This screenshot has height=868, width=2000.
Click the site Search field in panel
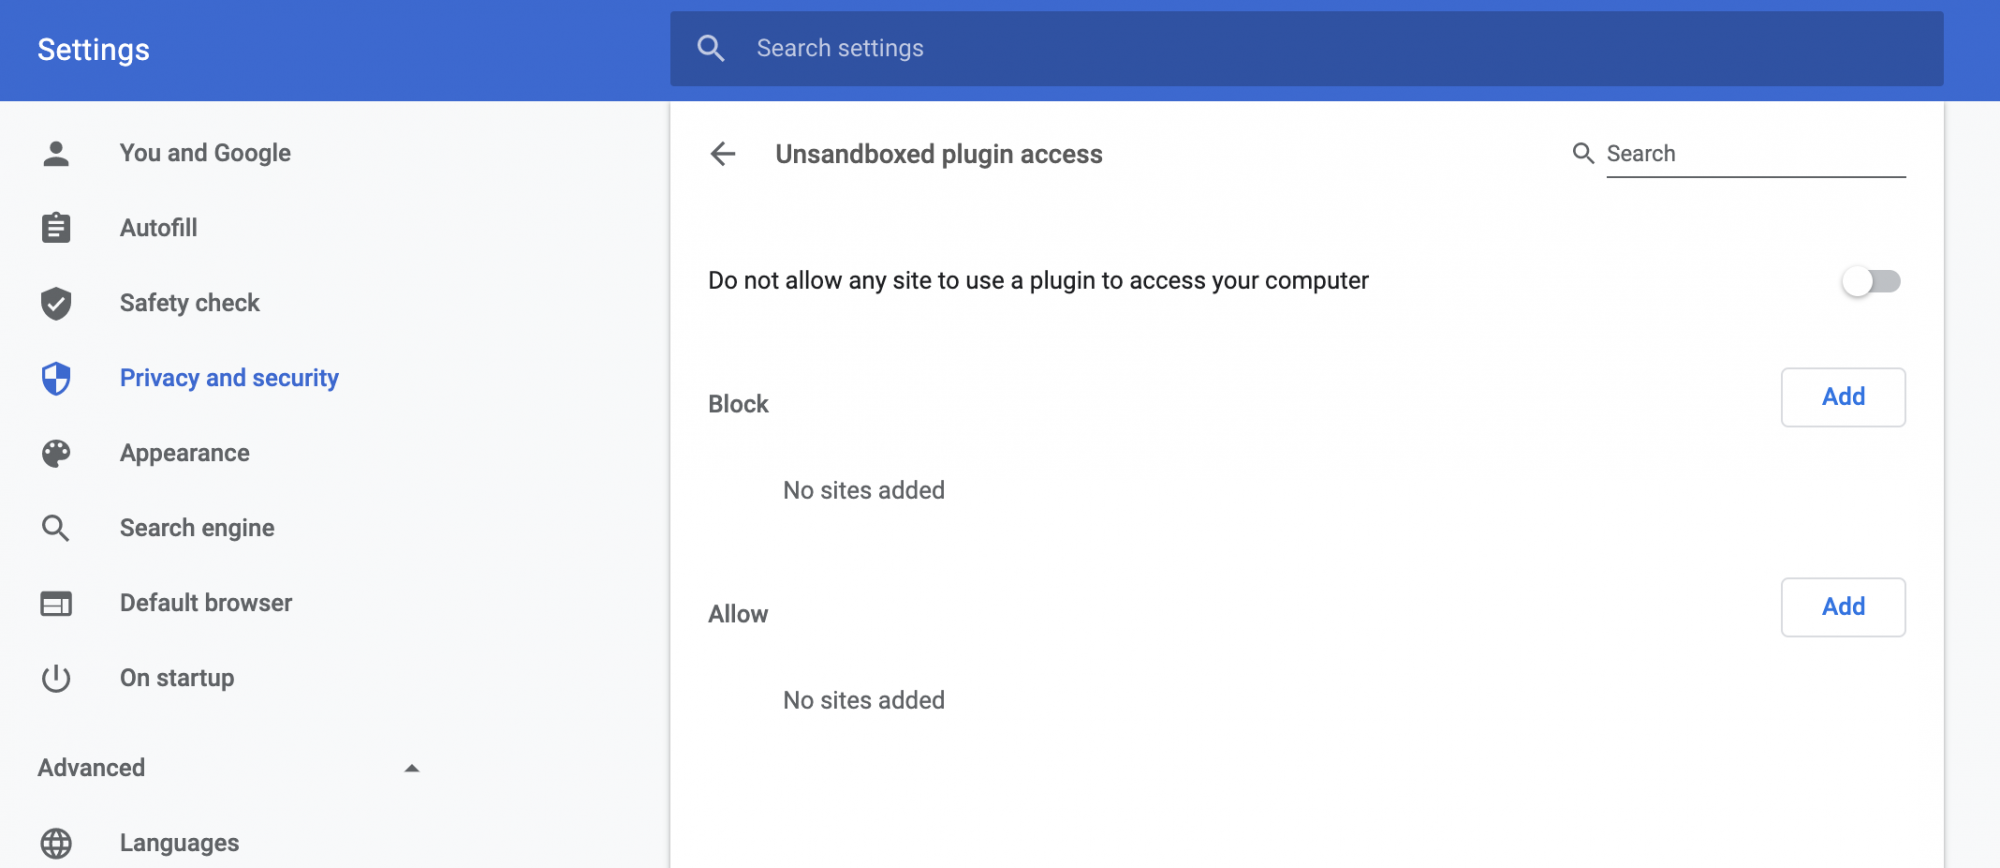[x=1754, y=154]
